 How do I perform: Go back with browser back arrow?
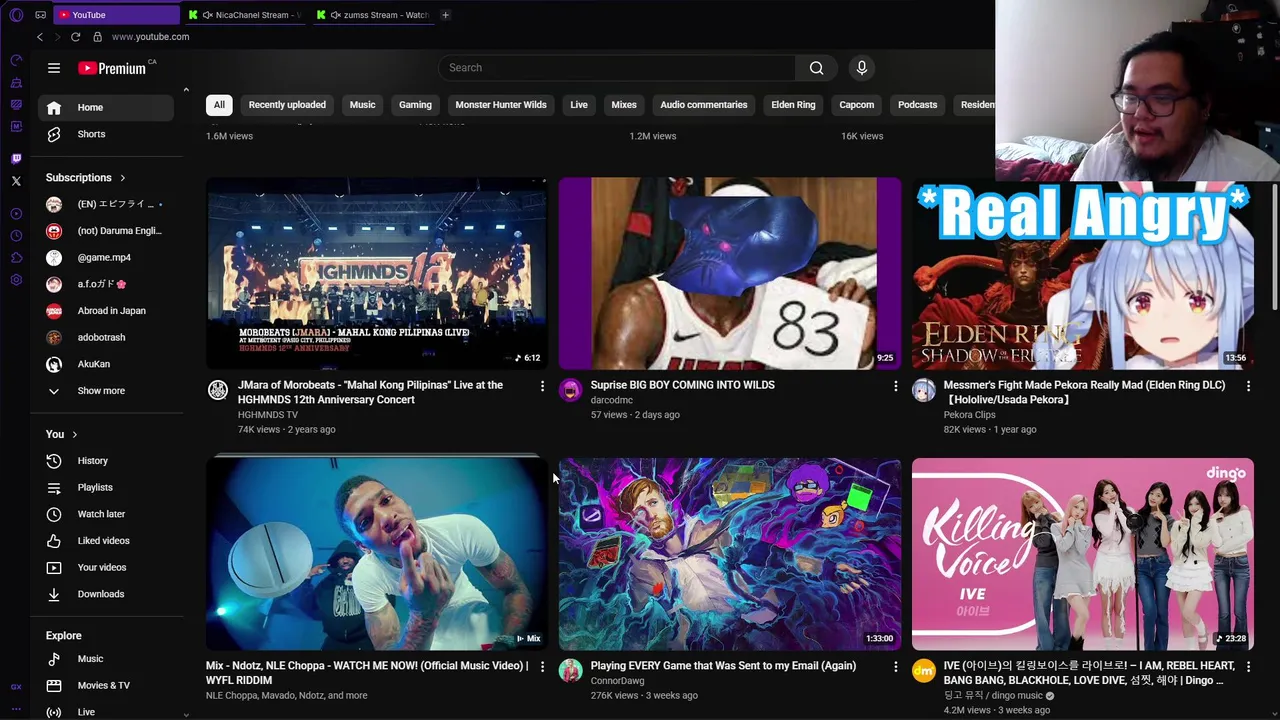click(40, 37)
